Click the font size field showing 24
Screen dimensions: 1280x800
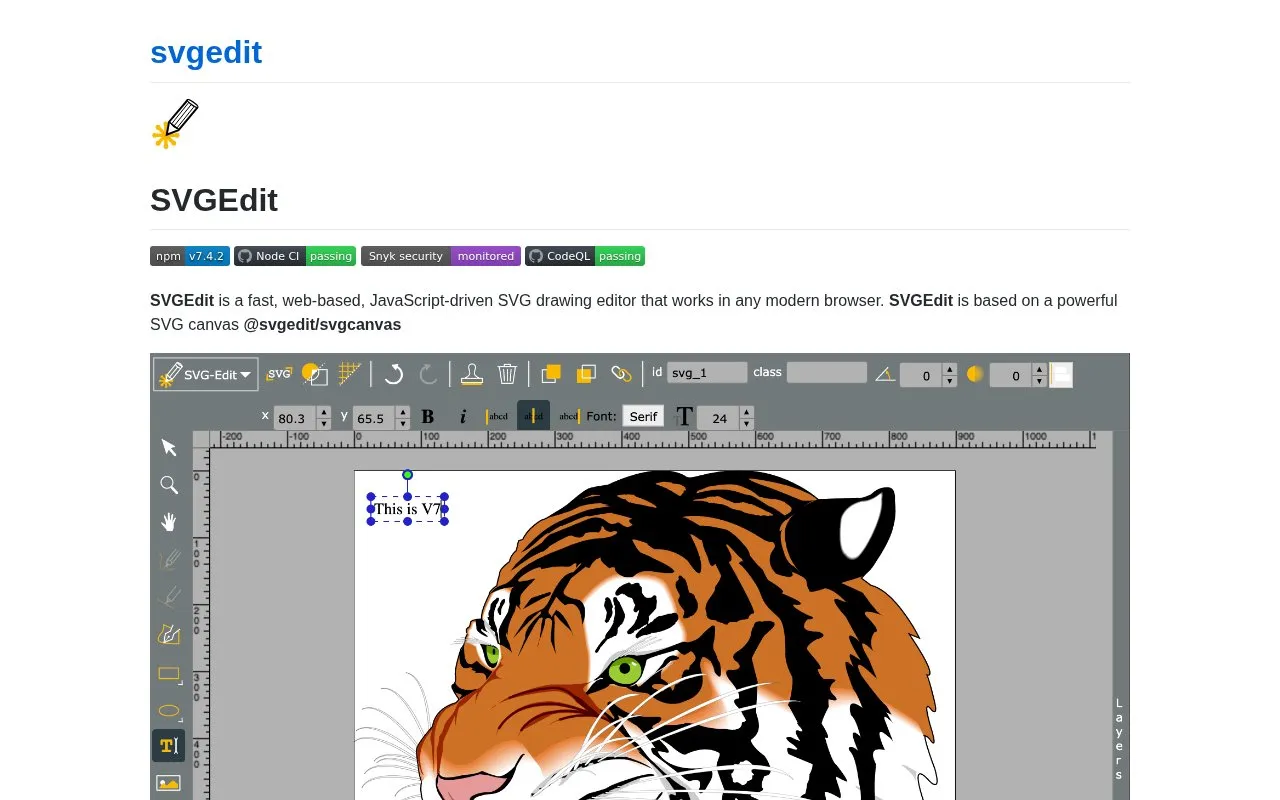point(725,417)
